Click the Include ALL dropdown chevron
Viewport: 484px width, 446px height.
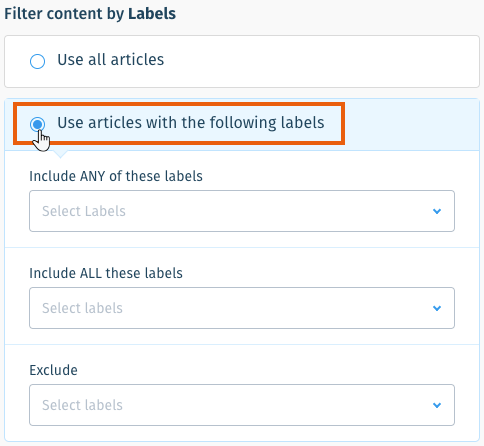pyautogui.click(x=437, y=308)
